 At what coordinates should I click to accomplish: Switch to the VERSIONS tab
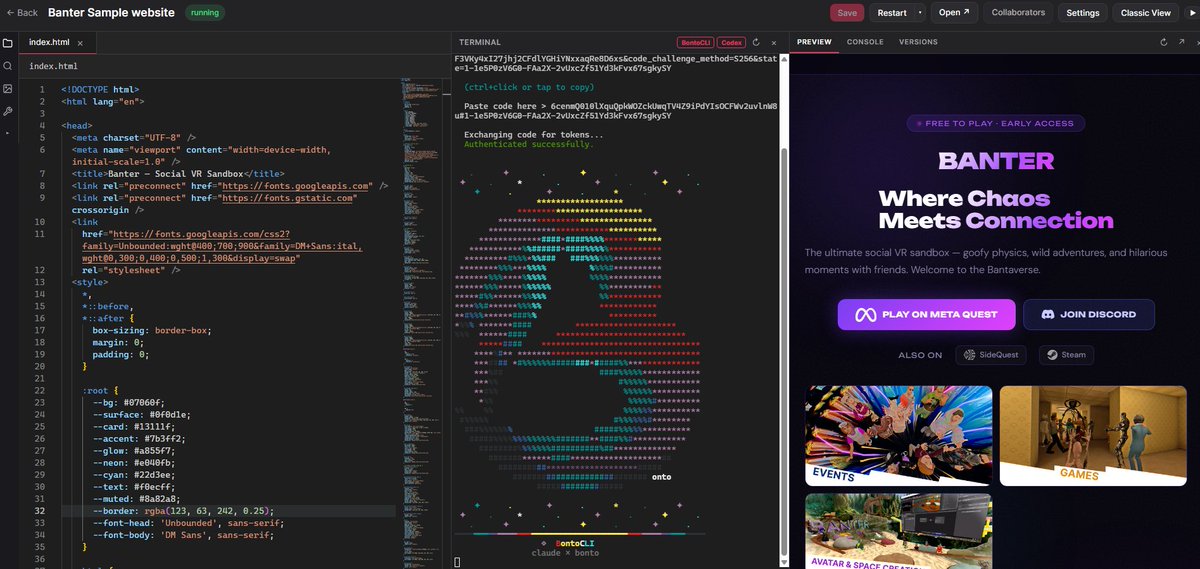[x=918, y=42]
